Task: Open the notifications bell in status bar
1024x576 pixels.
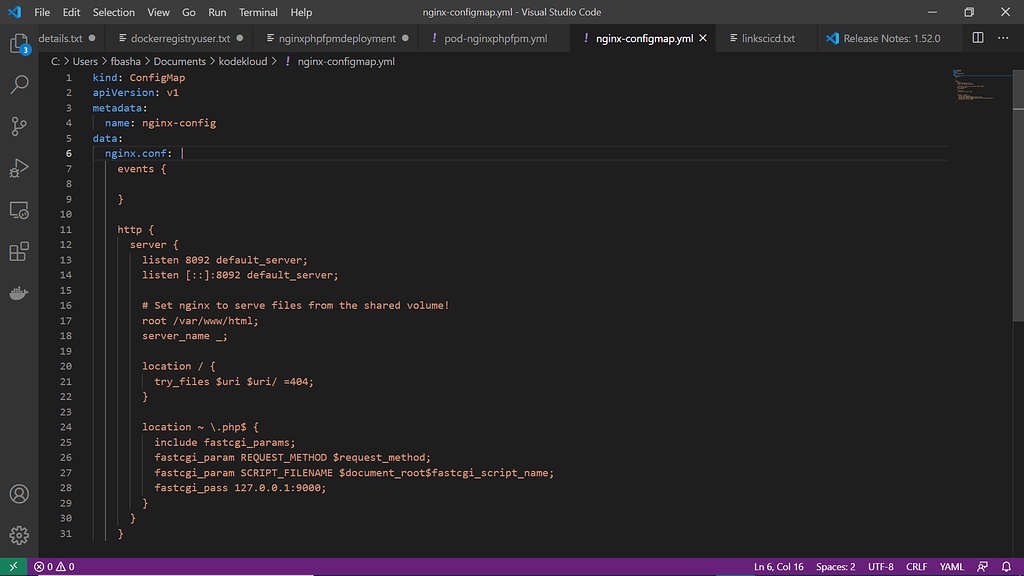Action: click(1007, 567)
